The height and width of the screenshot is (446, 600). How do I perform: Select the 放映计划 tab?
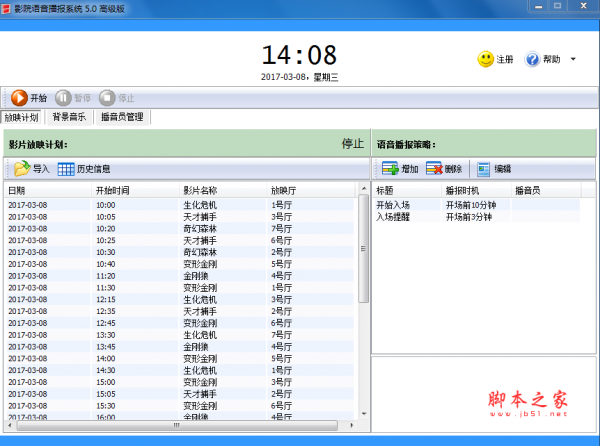[x=23, y=117]
